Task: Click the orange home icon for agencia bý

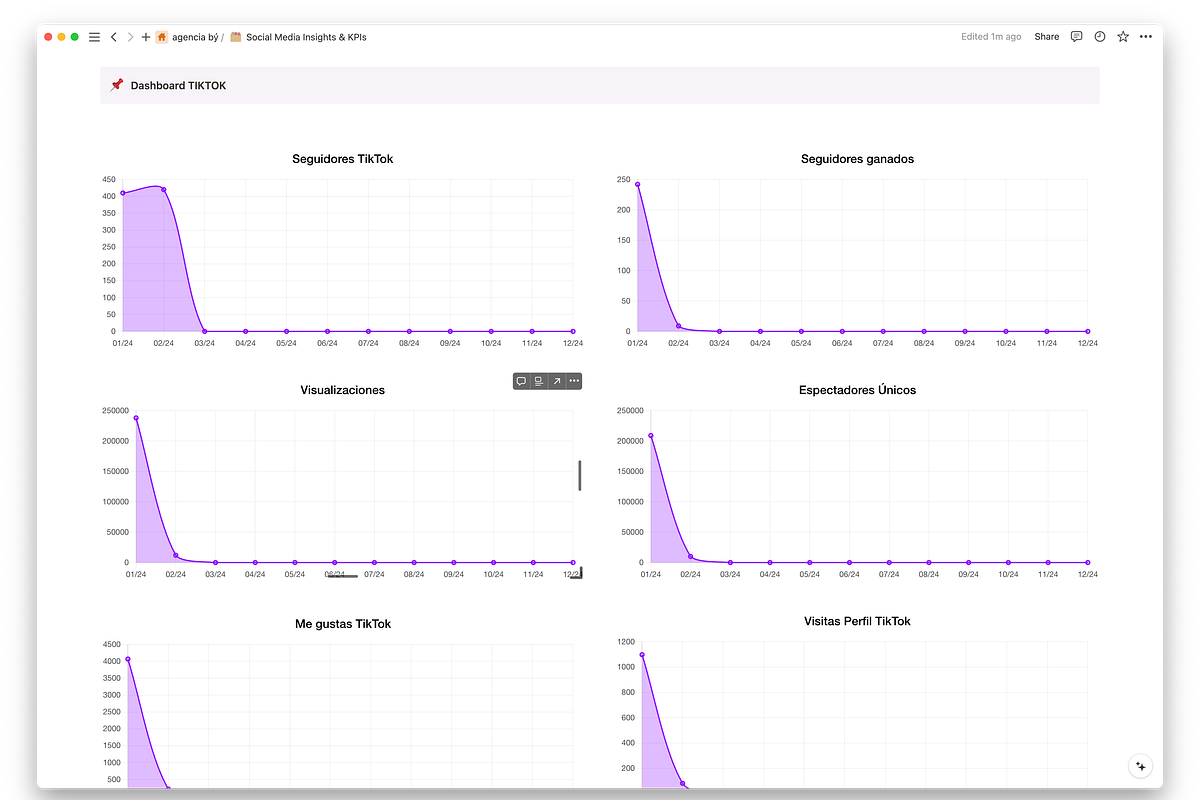Action: point(162,37)
